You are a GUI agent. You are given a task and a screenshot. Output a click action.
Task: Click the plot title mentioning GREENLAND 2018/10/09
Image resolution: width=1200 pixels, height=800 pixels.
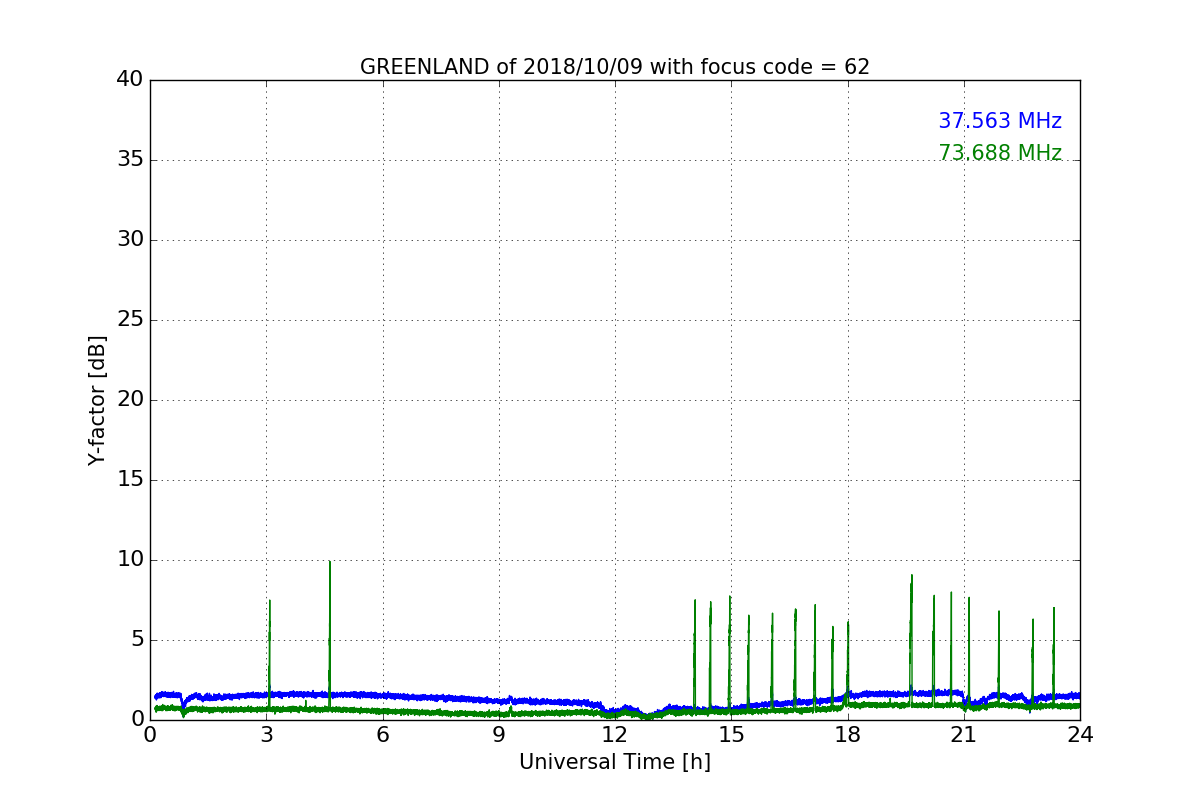[x=615, y=67]
